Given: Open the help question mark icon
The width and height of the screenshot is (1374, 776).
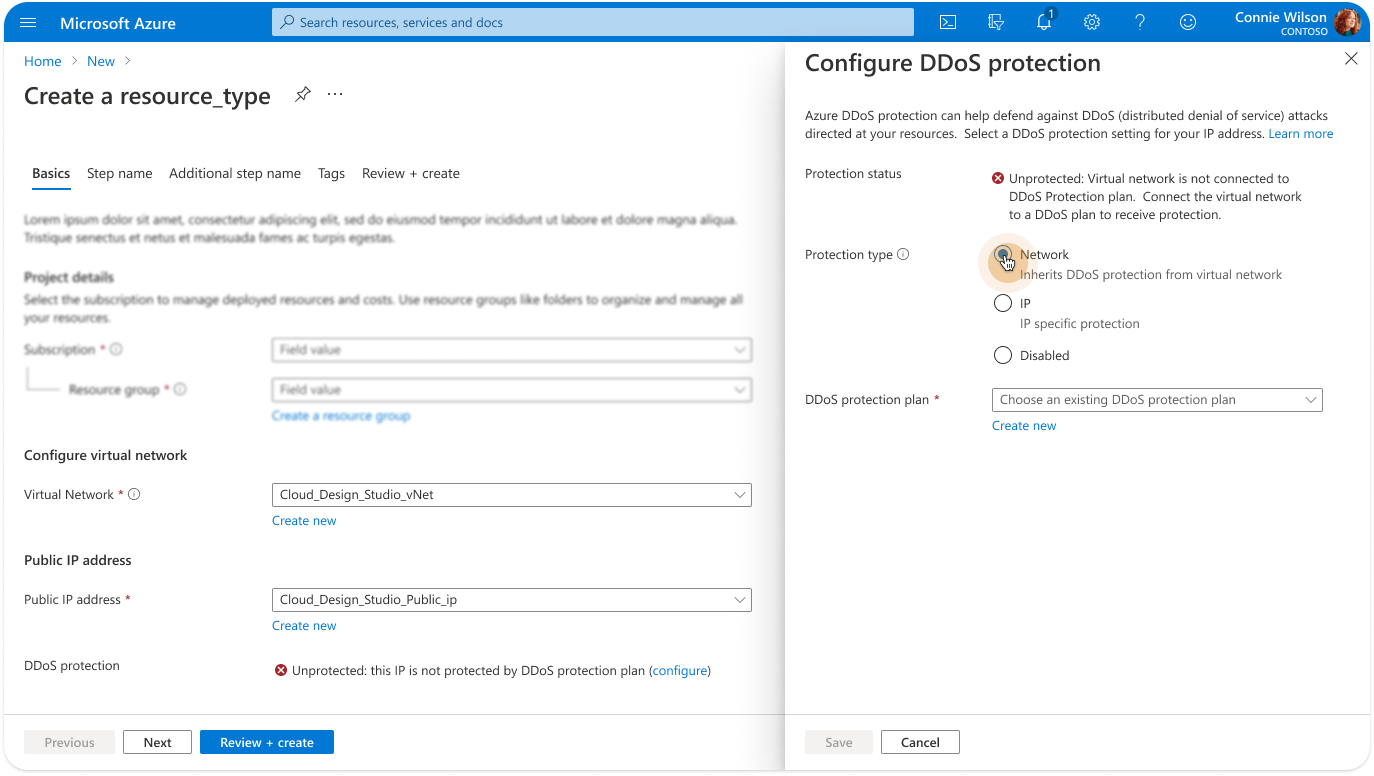Looking at the screenshot, I should [1140, 22].
